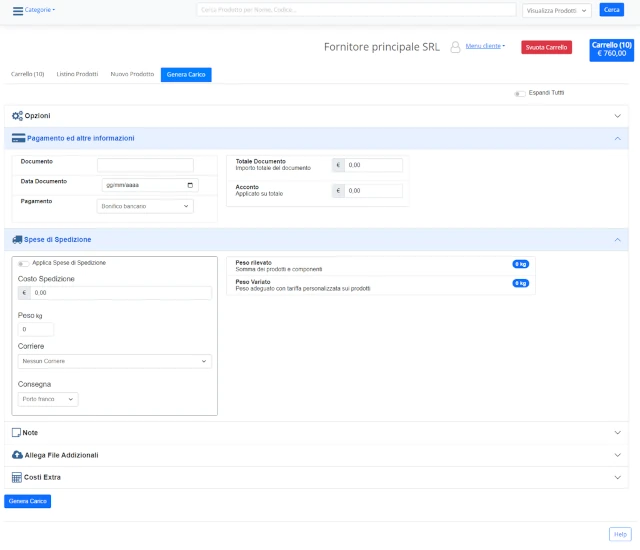Click the Data Documento date field
Image resolution: width=640 pixels, height=550 pixels.
(x=150, y=185)
